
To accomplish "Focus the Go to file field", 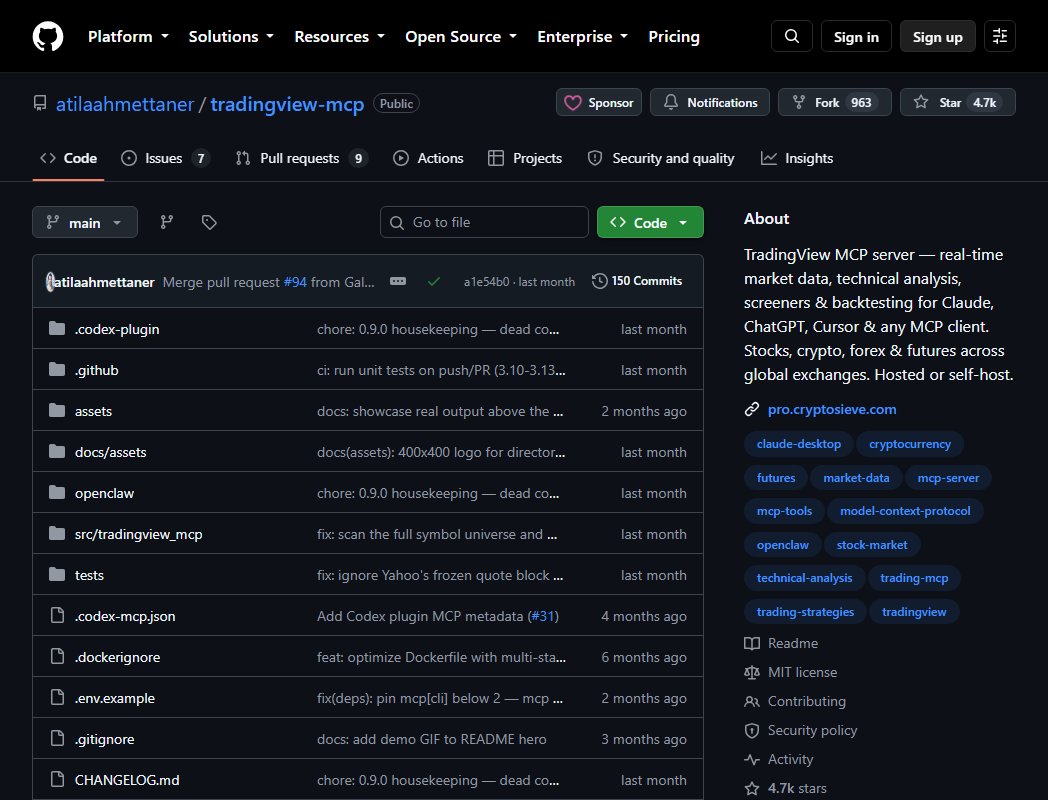I will coord(484,222).
